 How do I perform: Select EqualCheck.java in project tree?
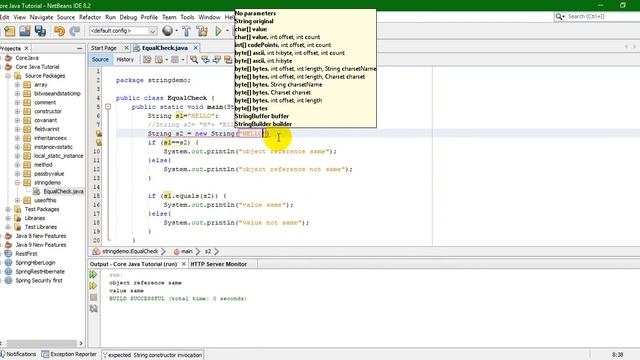coord(63,191)
